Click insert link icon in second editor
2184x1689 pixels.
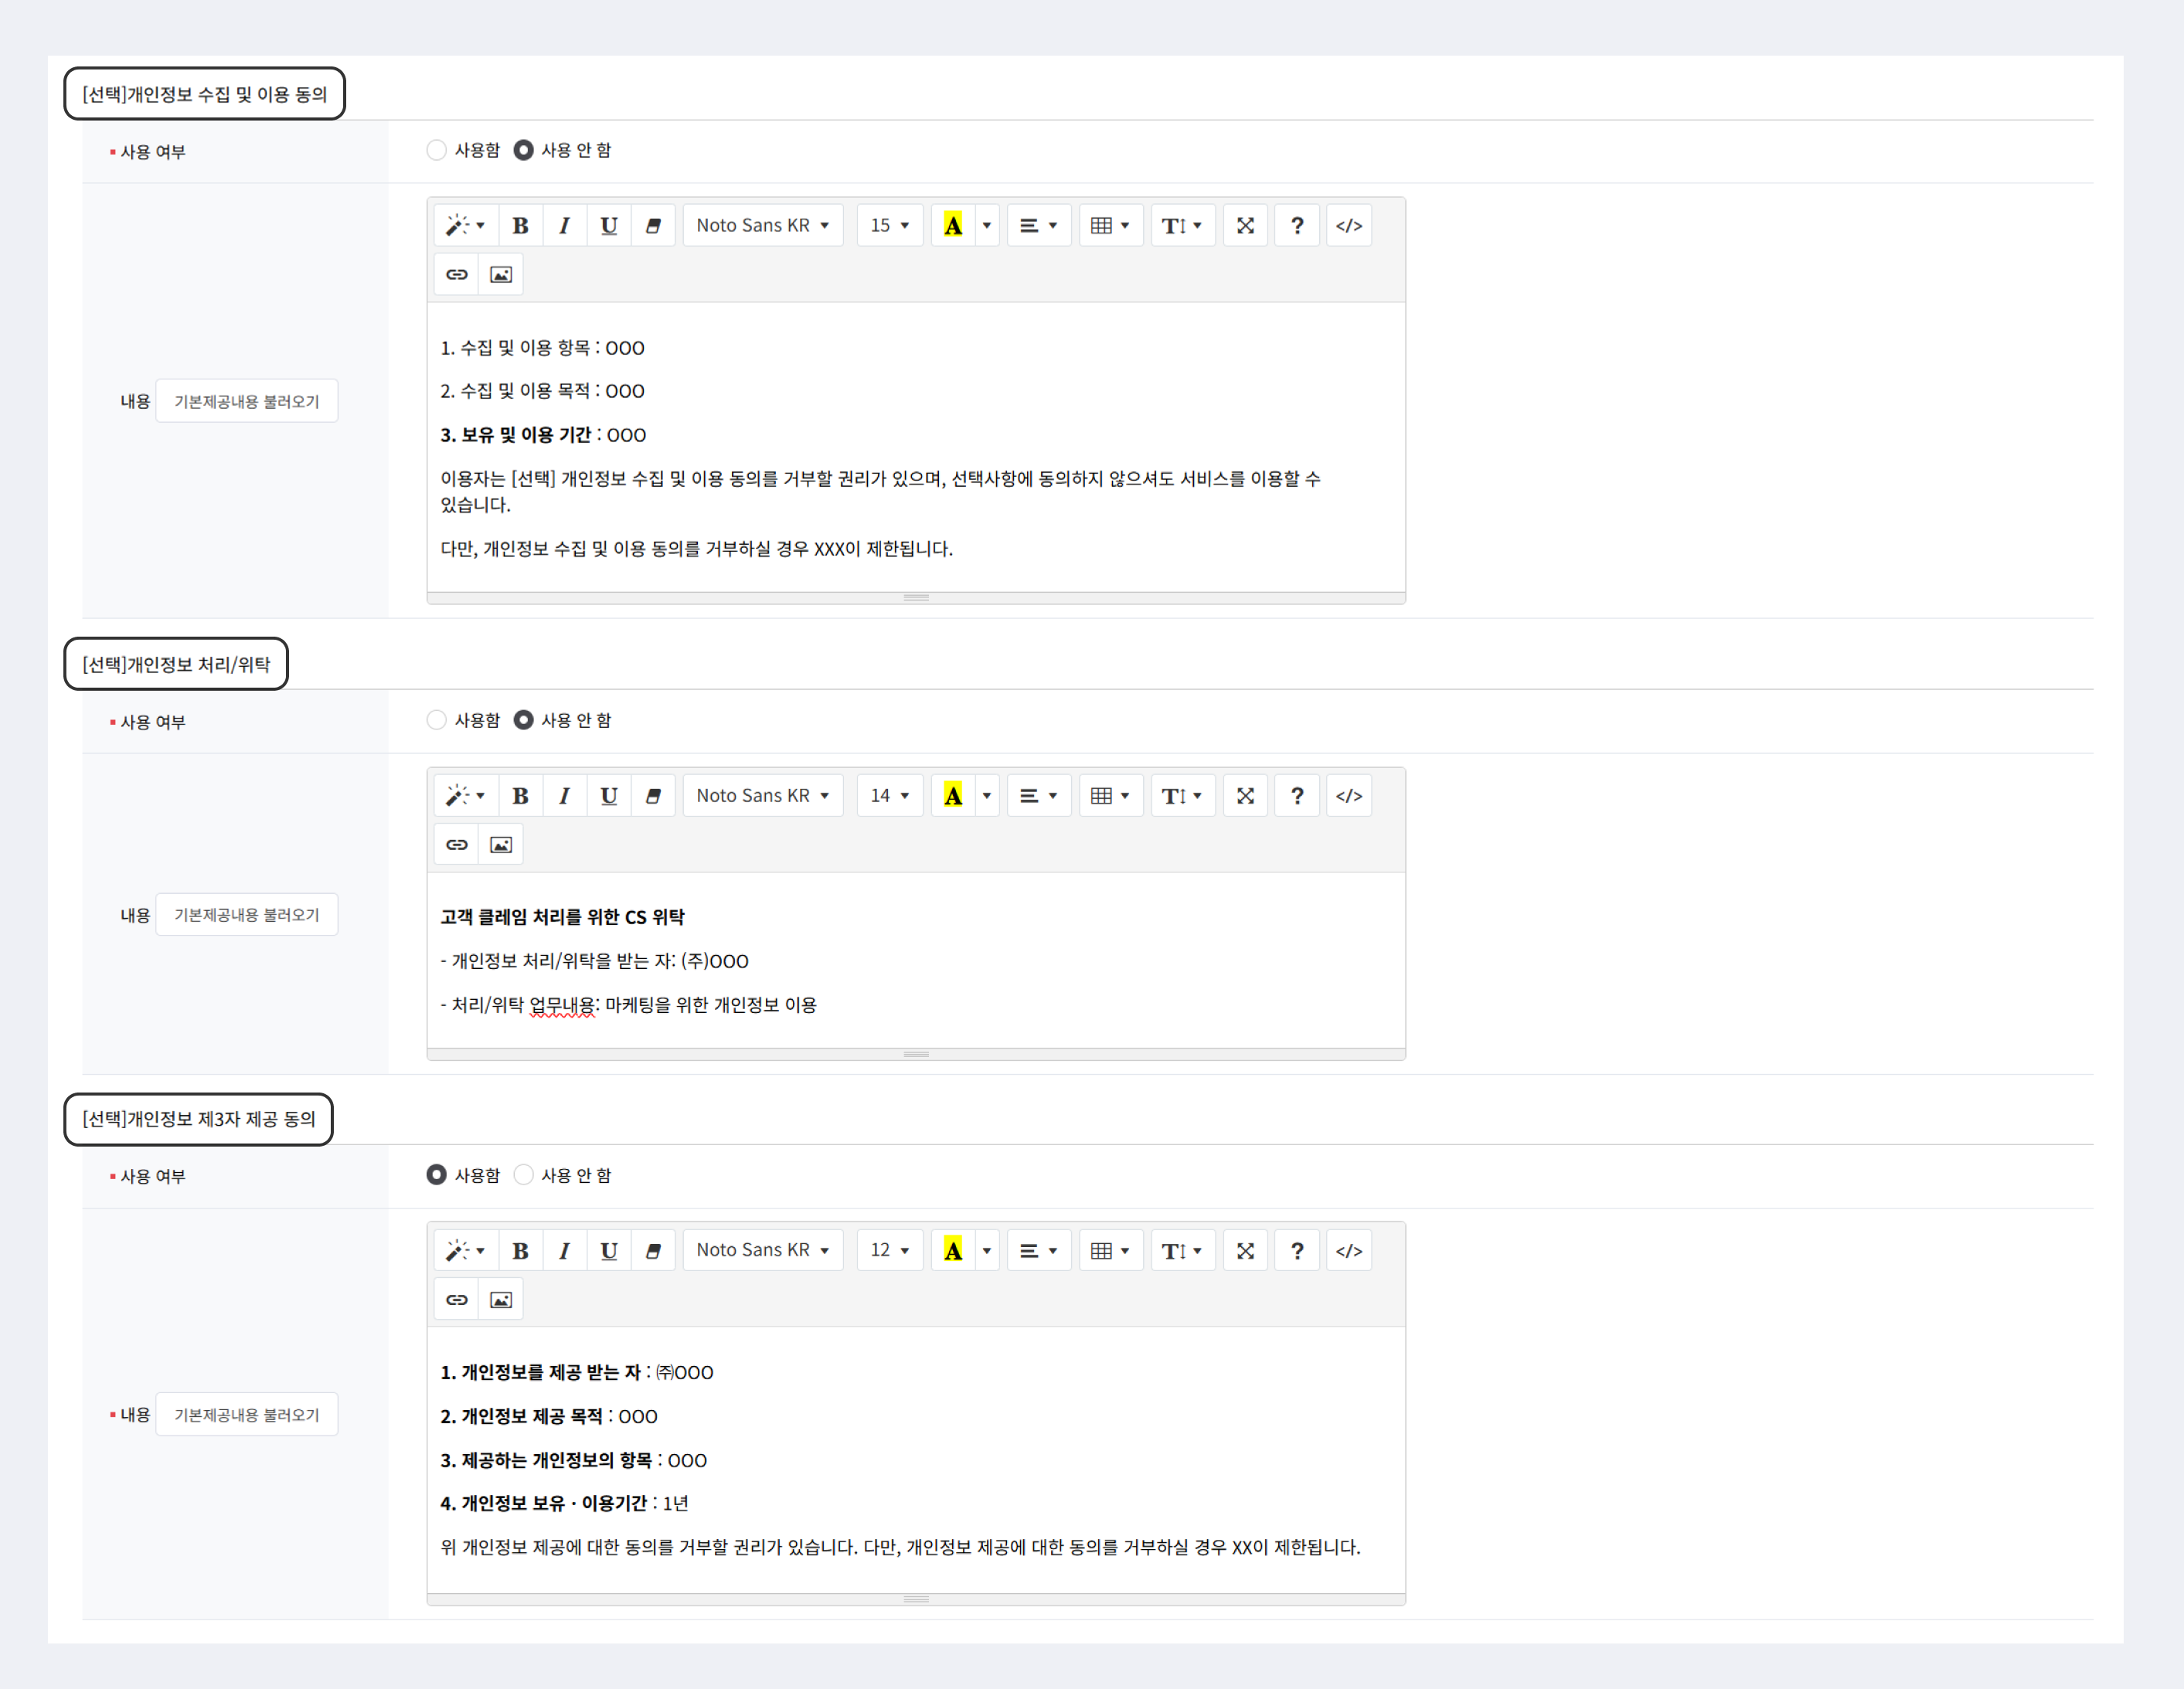(457, 845)
